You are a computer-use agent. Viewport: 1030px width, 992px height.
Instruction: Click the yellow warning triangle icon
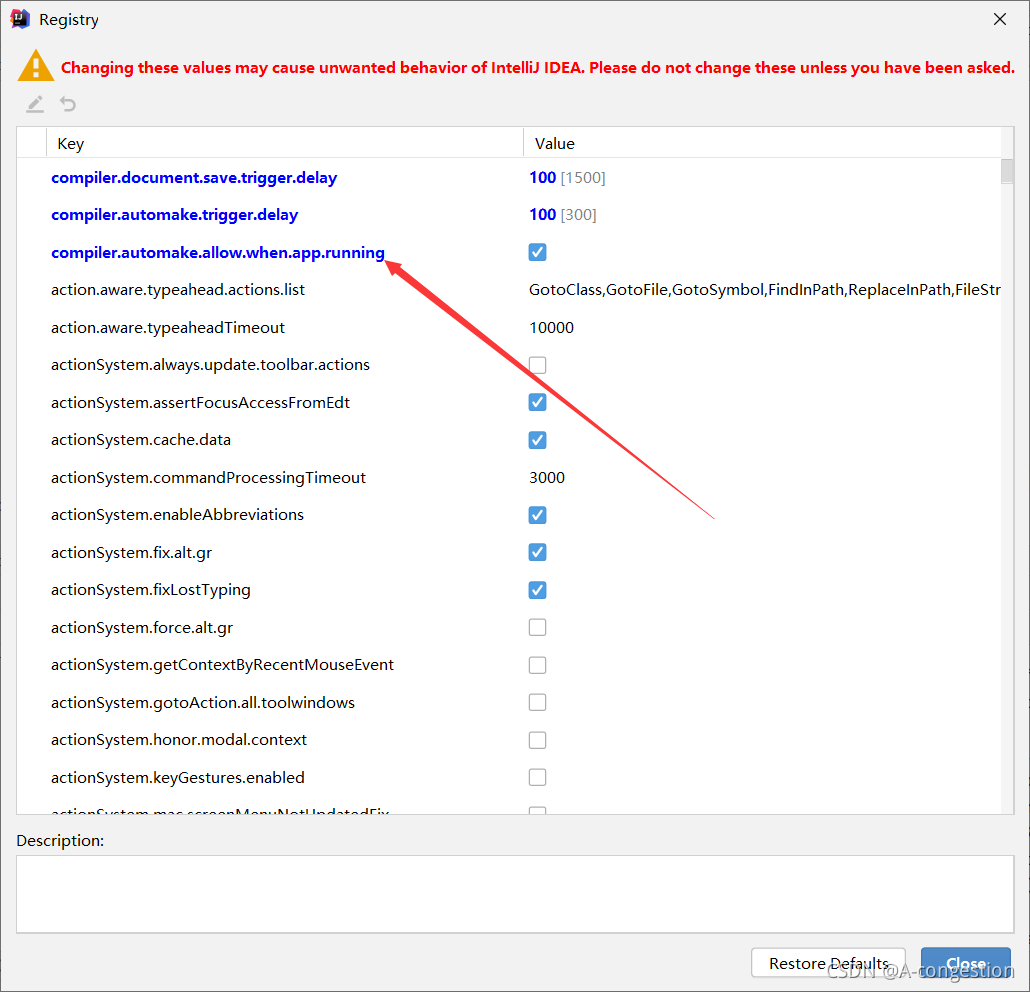(35, 66)
